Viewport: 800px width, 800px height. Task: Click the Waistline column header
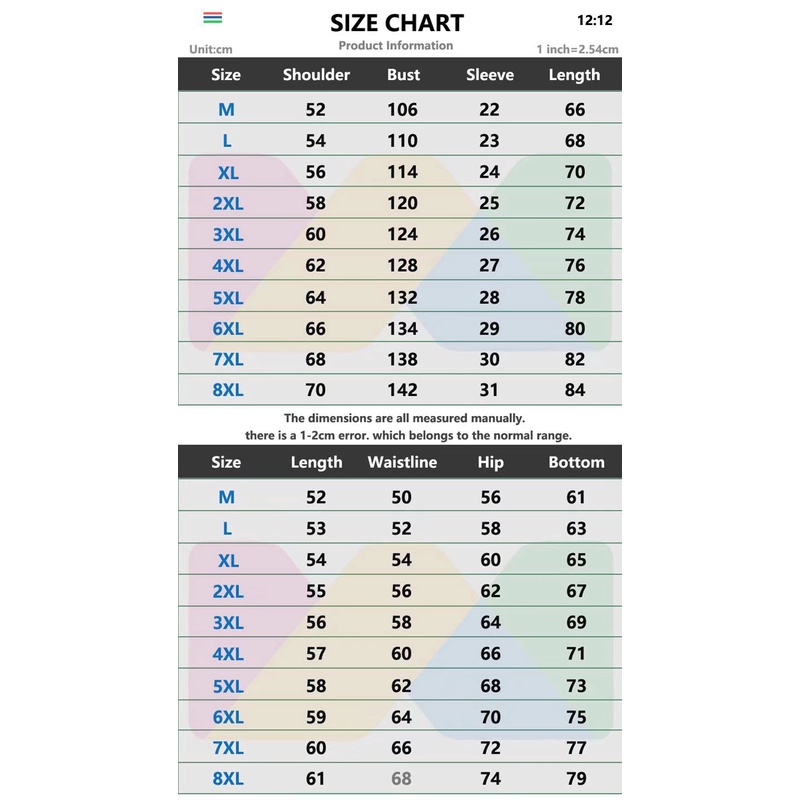point(402,462)
